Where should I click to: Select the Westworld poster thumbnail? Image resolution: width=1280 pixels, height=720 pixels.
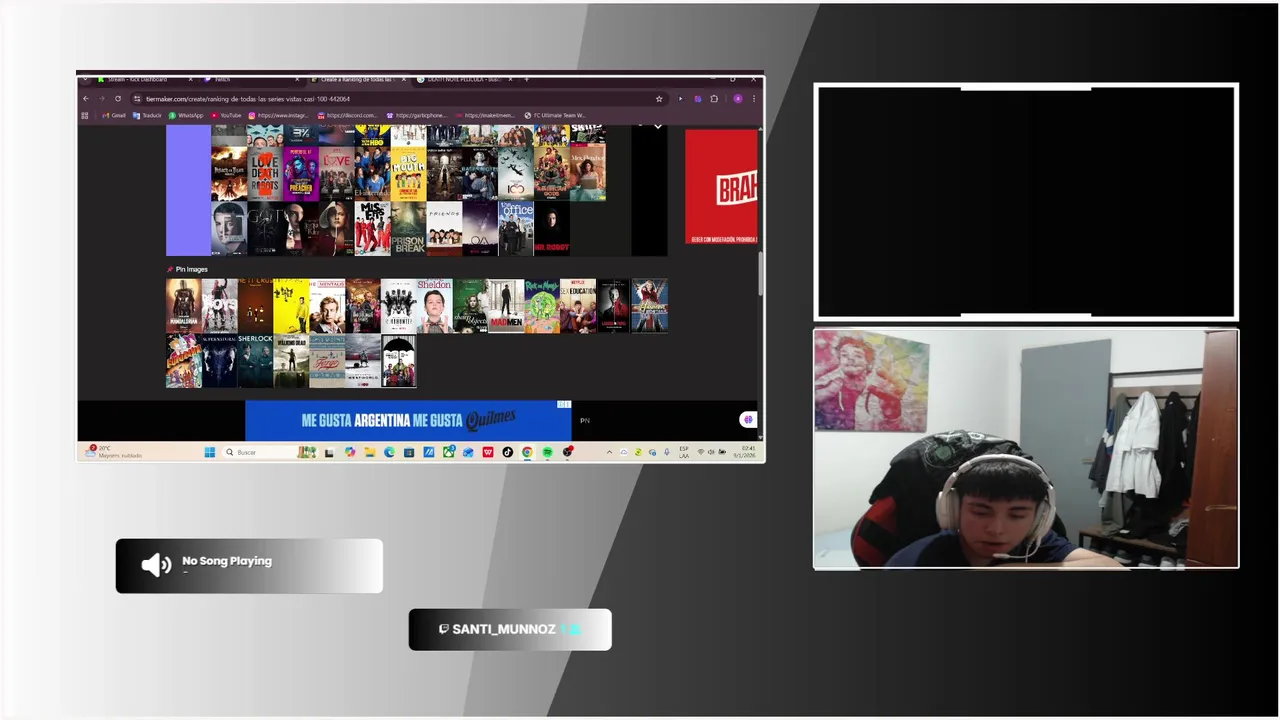pyautogui.click(x=363, y=360)
